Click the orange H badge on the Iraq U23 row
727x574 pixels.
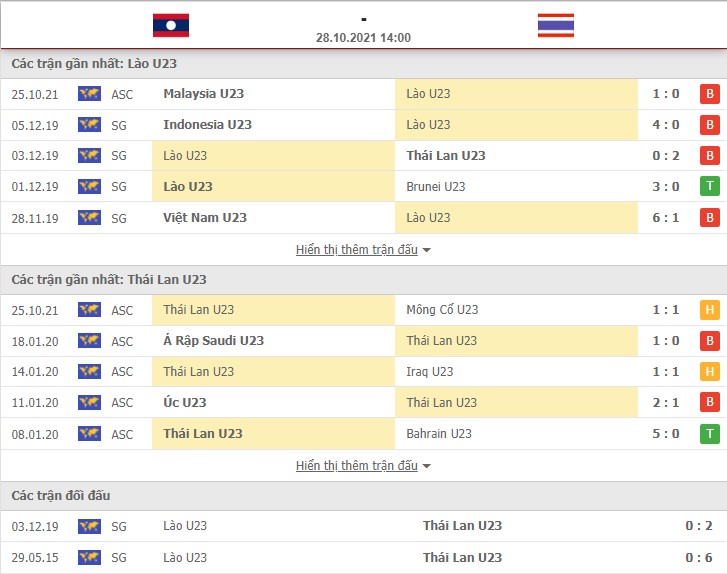(709, 371)
